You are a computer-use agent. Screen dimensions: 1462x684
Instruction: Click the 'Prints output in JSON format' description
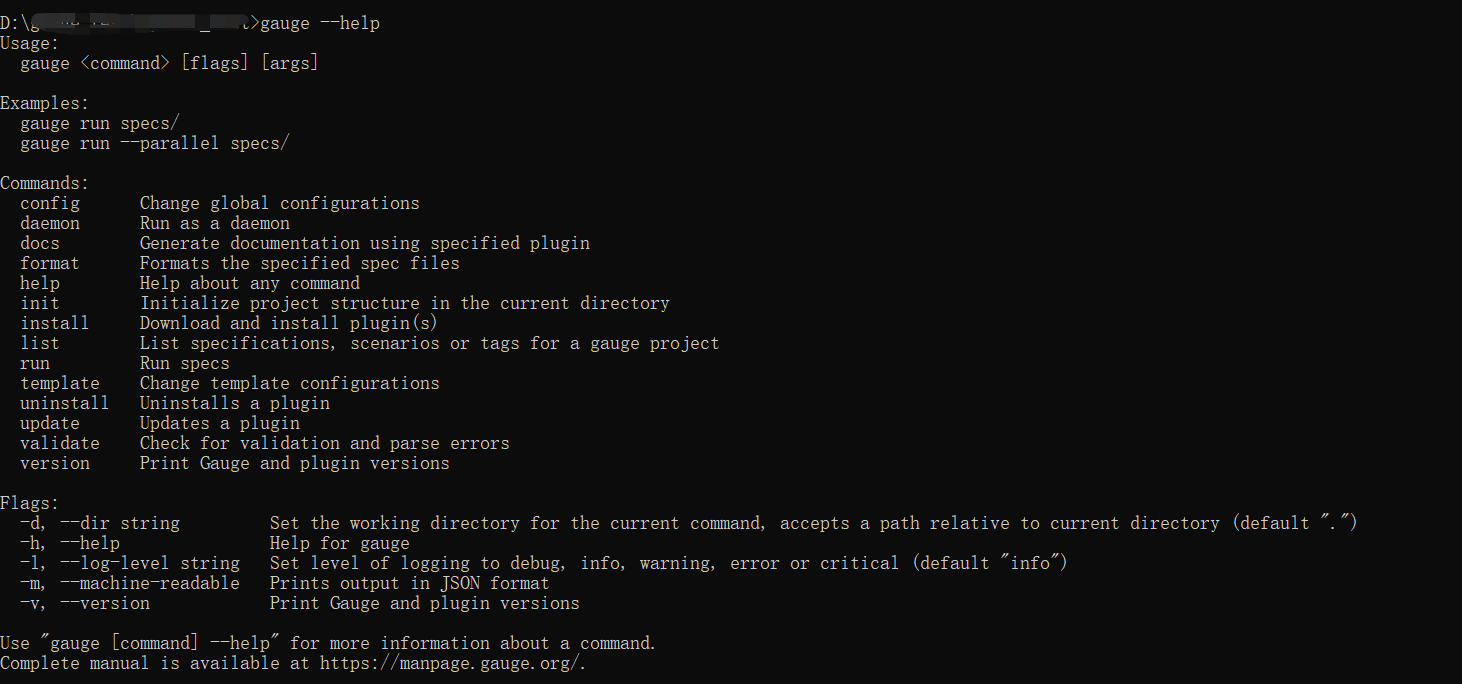(x=409, y=583)
